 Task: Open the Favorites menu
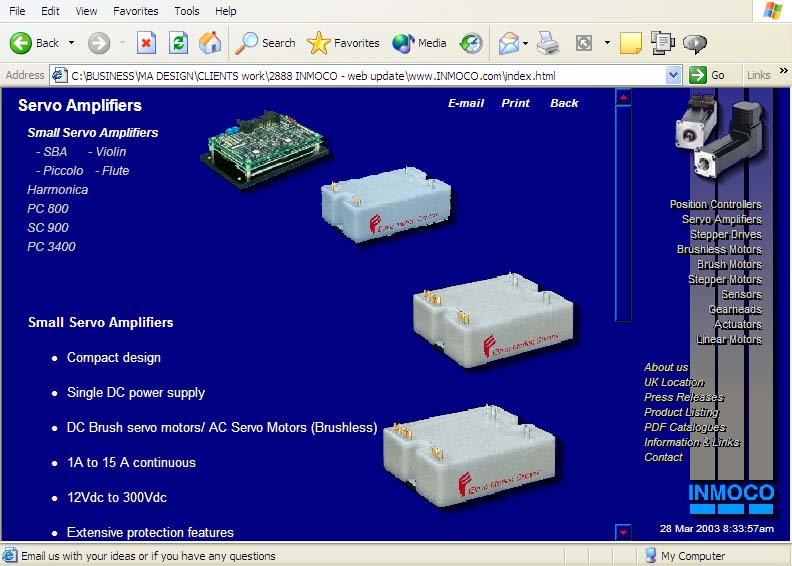(135, 11)
